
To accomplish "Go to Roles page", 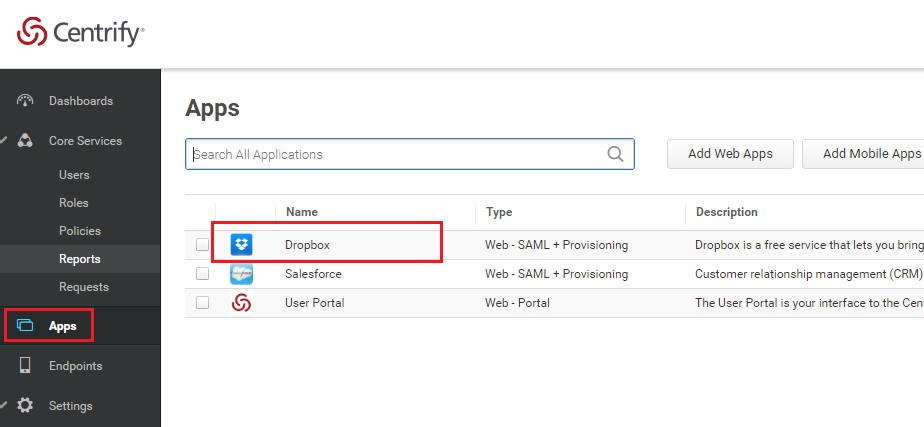I will pyautogui.click(x=74, y=203).
